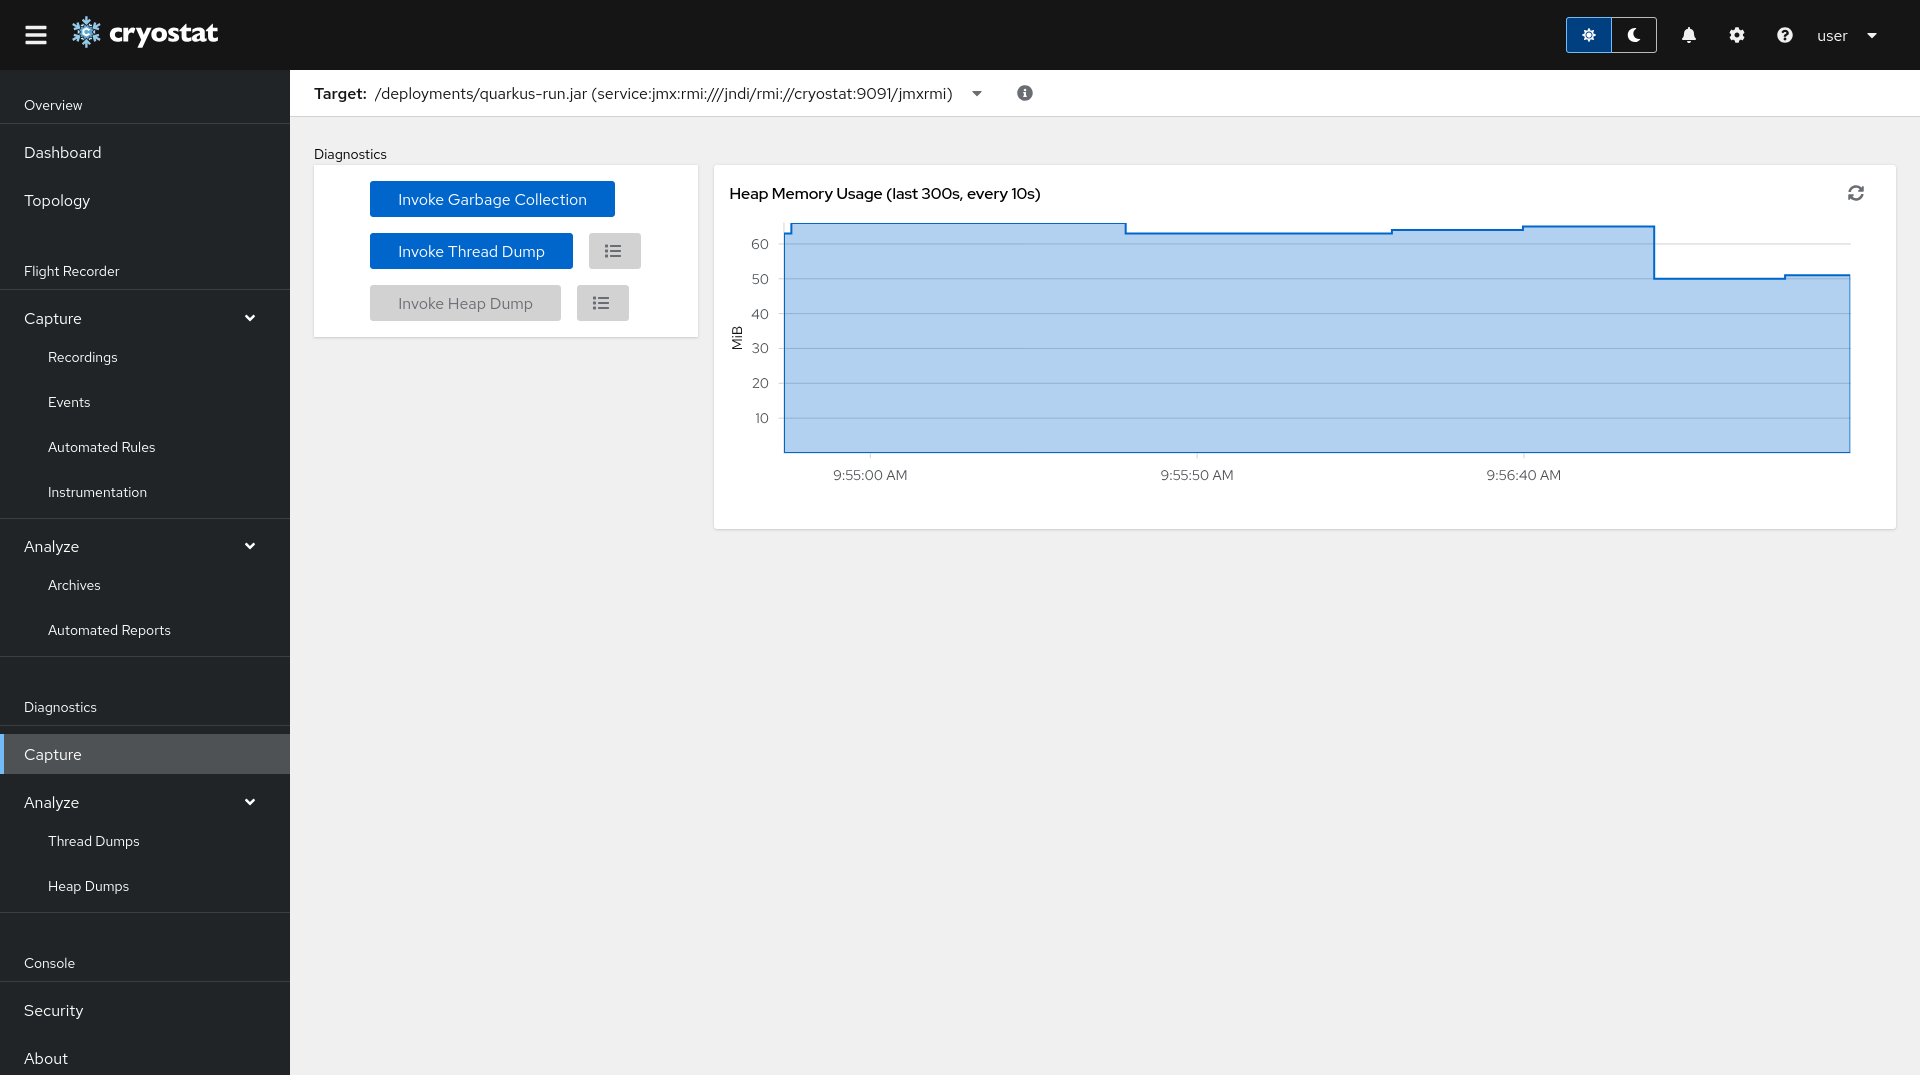The image size is (1920, 1075).
Task: Open Heap Dumps sidebar link
Action: coord(89,886)
